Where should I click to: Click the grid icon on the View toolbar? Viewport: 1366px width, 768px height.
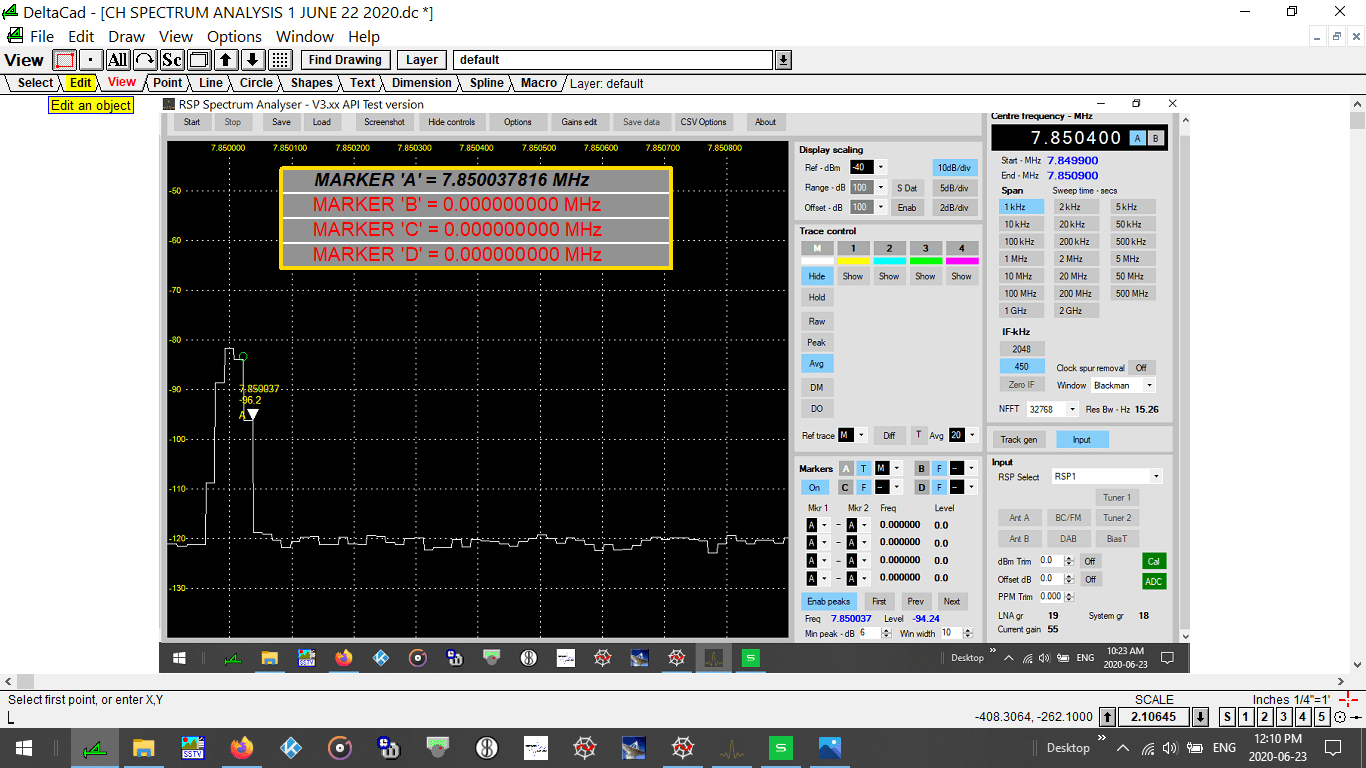(x=280, y=60)
